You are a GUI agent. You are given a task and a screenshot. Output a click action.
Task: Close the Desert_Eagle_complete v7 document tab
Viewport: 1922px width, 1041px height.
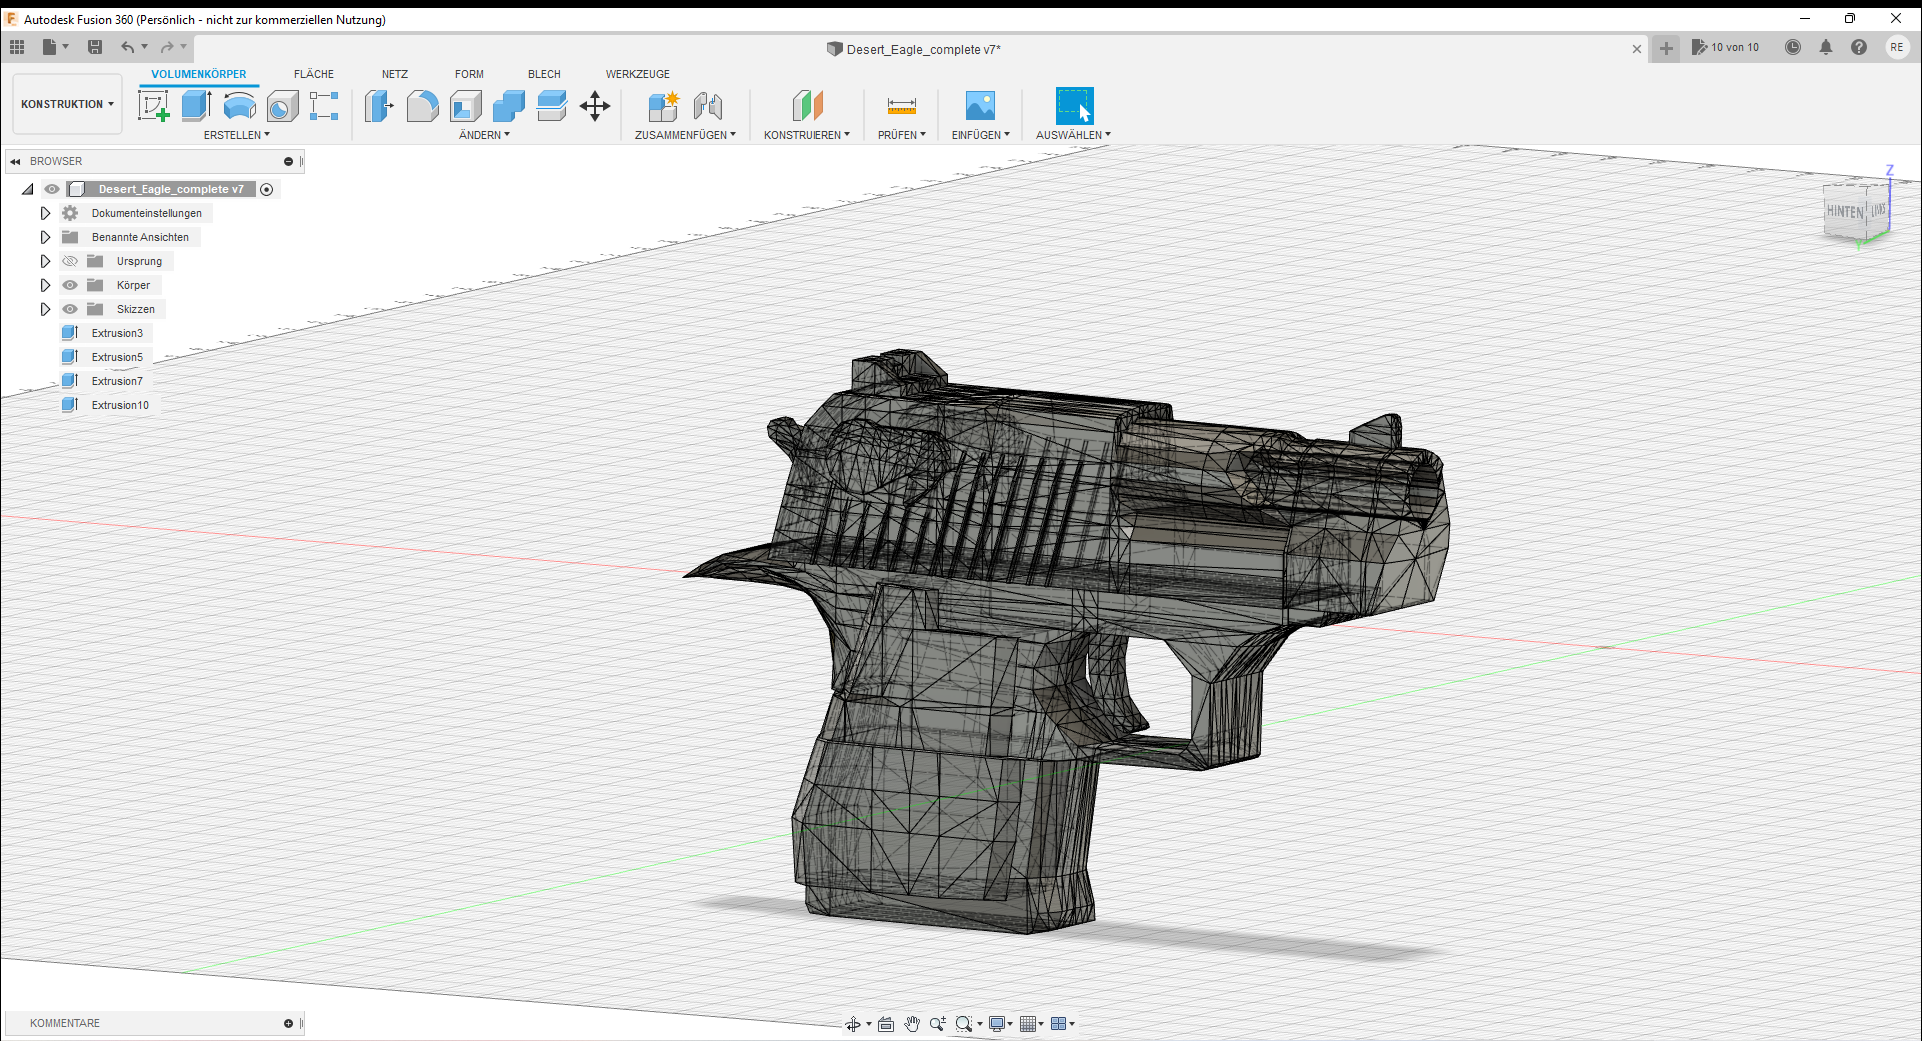1637,49
